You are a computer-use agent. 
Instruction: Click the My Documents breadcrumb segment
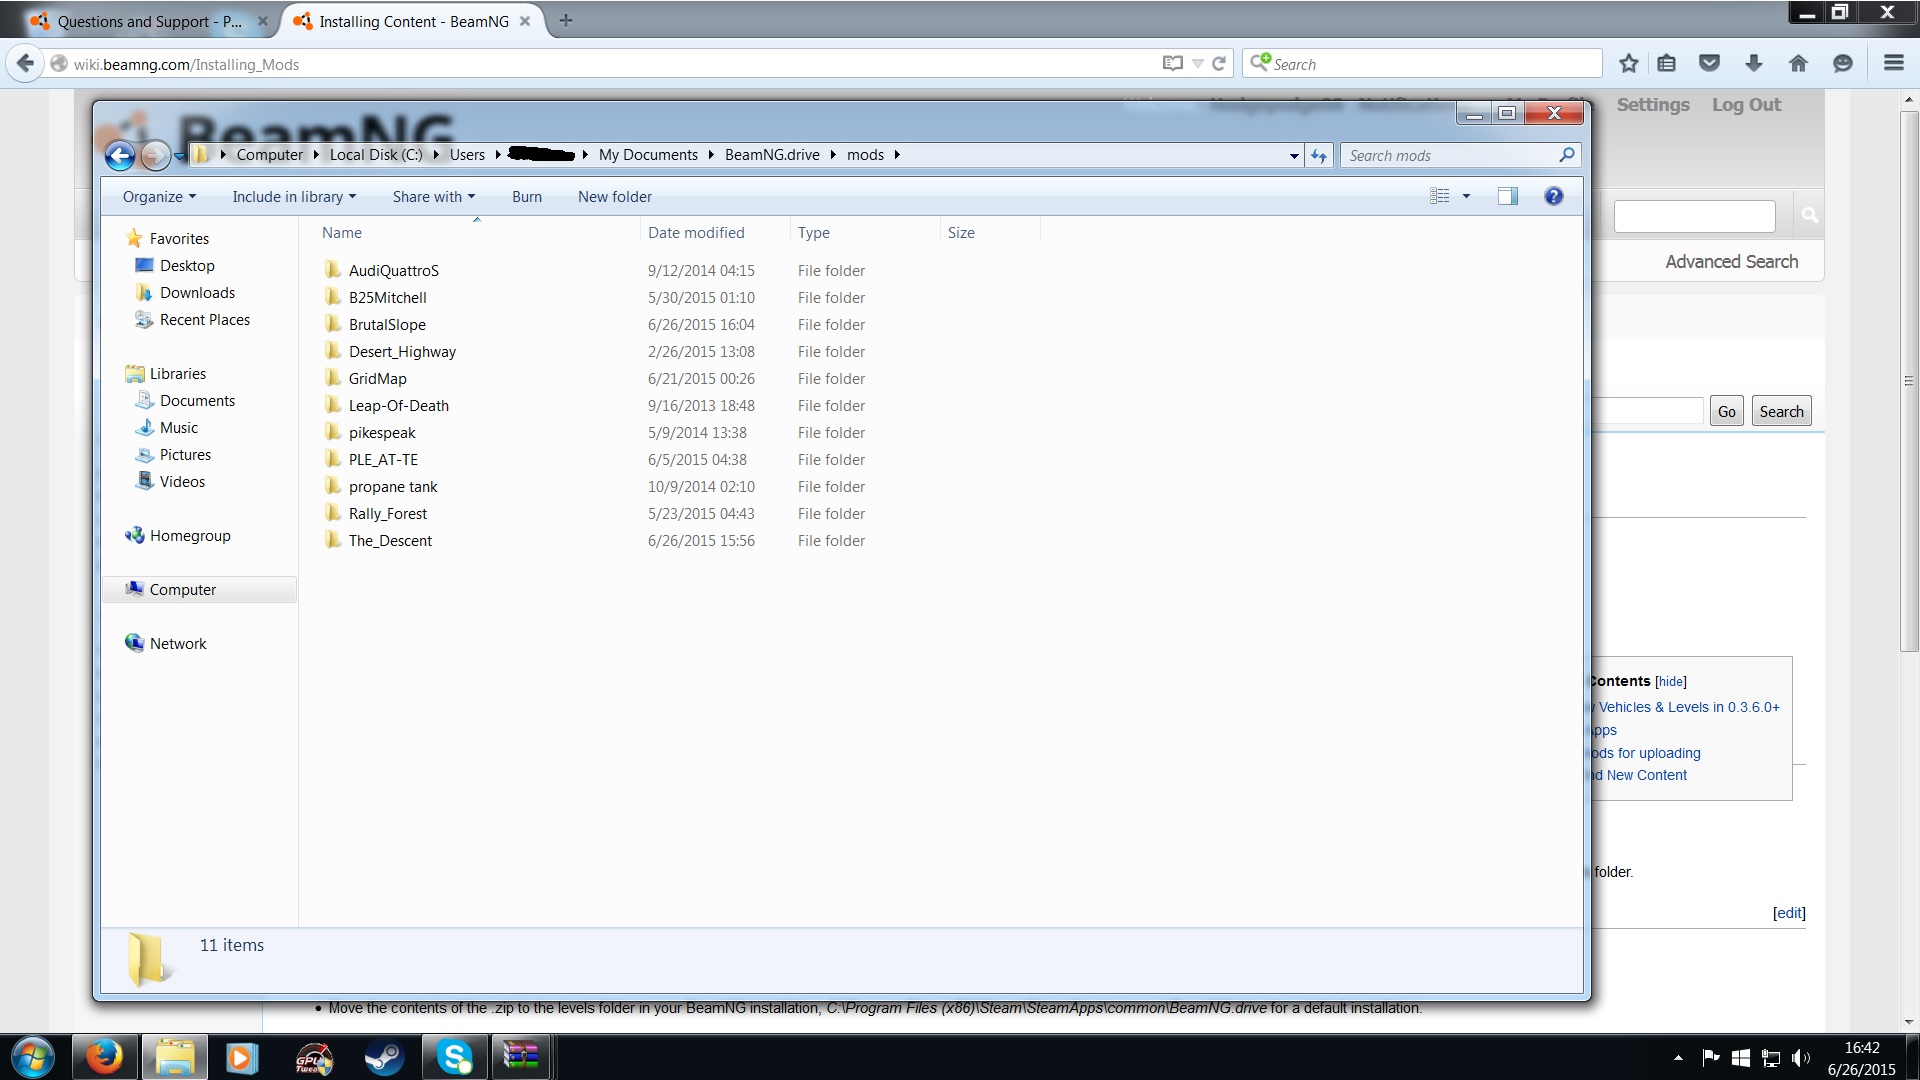pos(648,155)
